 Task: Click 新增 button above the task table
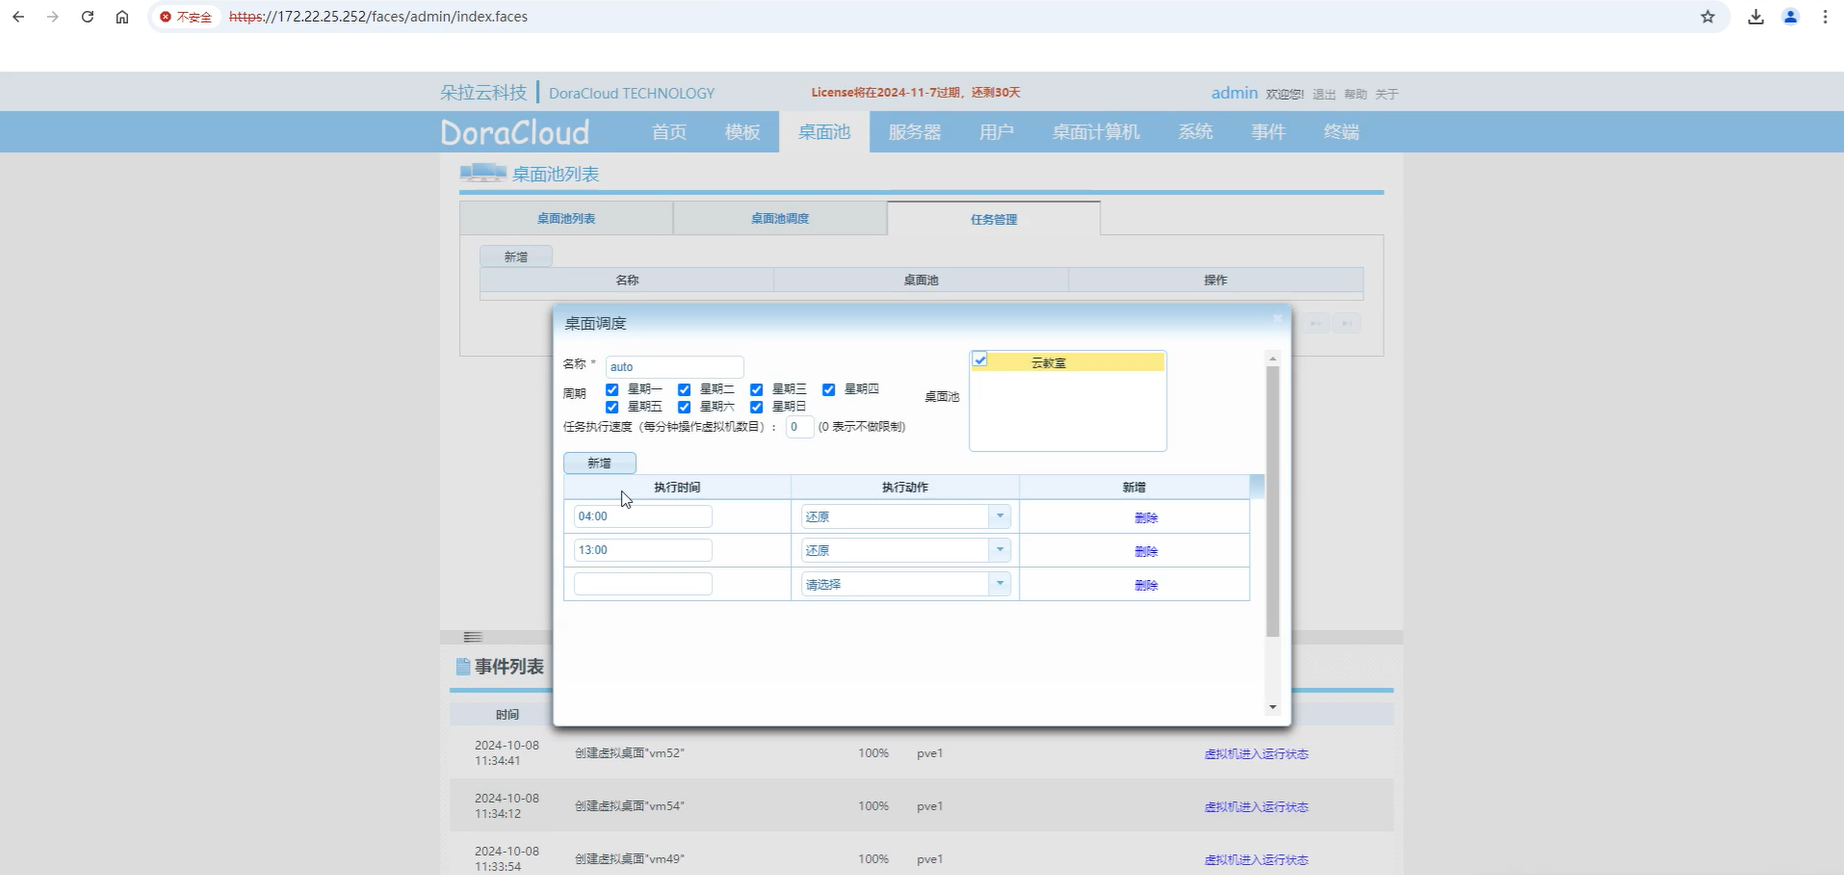pyautogui.click(x=516, y=257)
